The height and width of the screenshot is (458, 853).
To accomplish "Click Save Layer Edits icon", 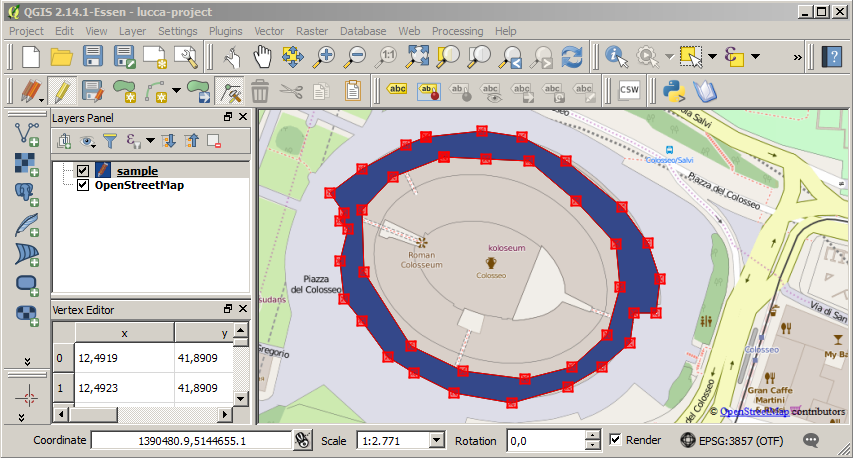I will coord(92,90).
